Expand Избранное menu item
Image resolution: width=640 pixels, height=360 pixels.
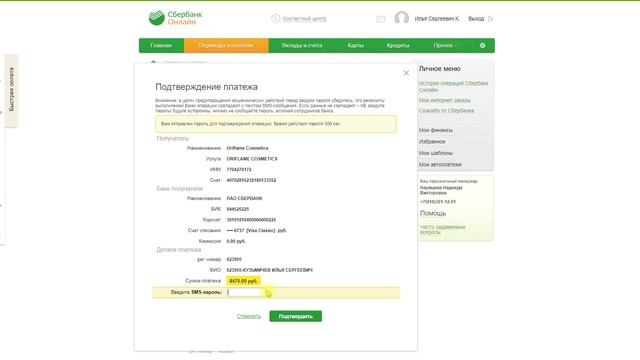tap(432, 141)
